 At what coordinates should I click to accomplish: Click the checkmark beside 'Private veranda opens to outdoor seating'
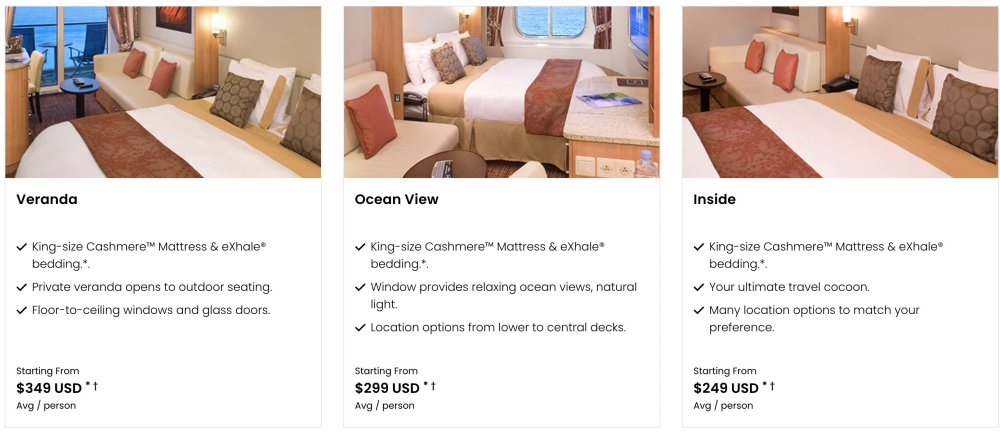[22, 287]
